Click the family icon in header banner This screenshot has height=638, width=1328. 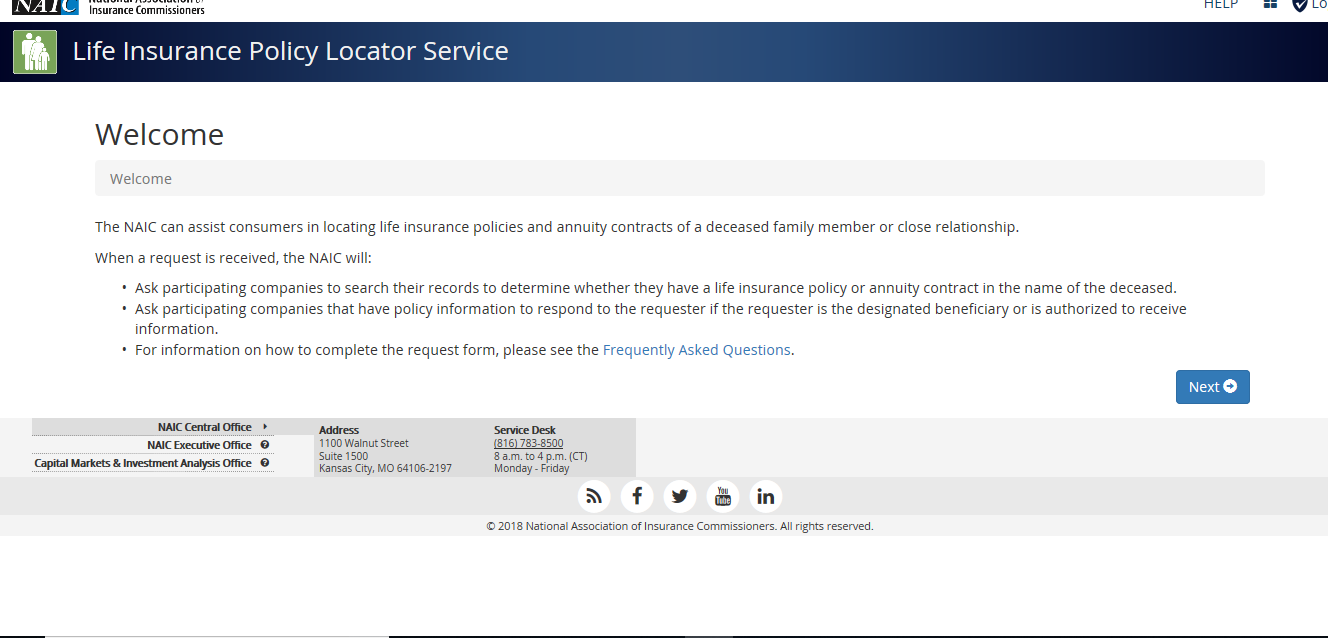(35, 52)
